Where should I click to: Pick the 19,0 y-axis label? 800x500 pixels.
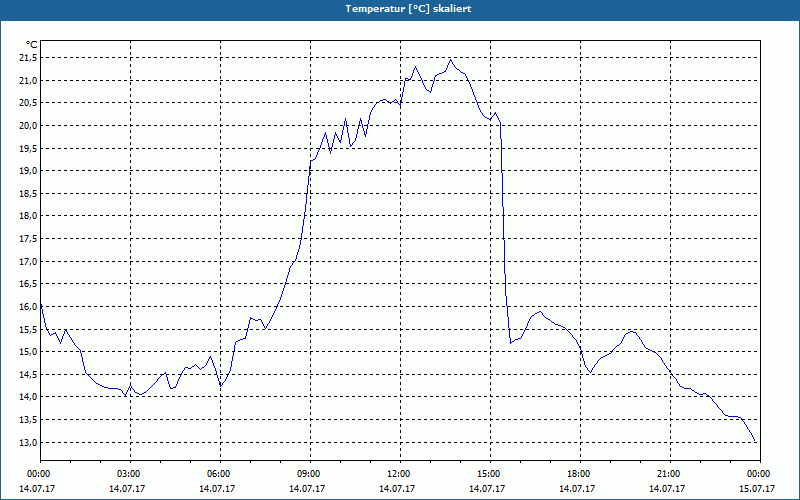pyautogui.click(x=28, y=171)
